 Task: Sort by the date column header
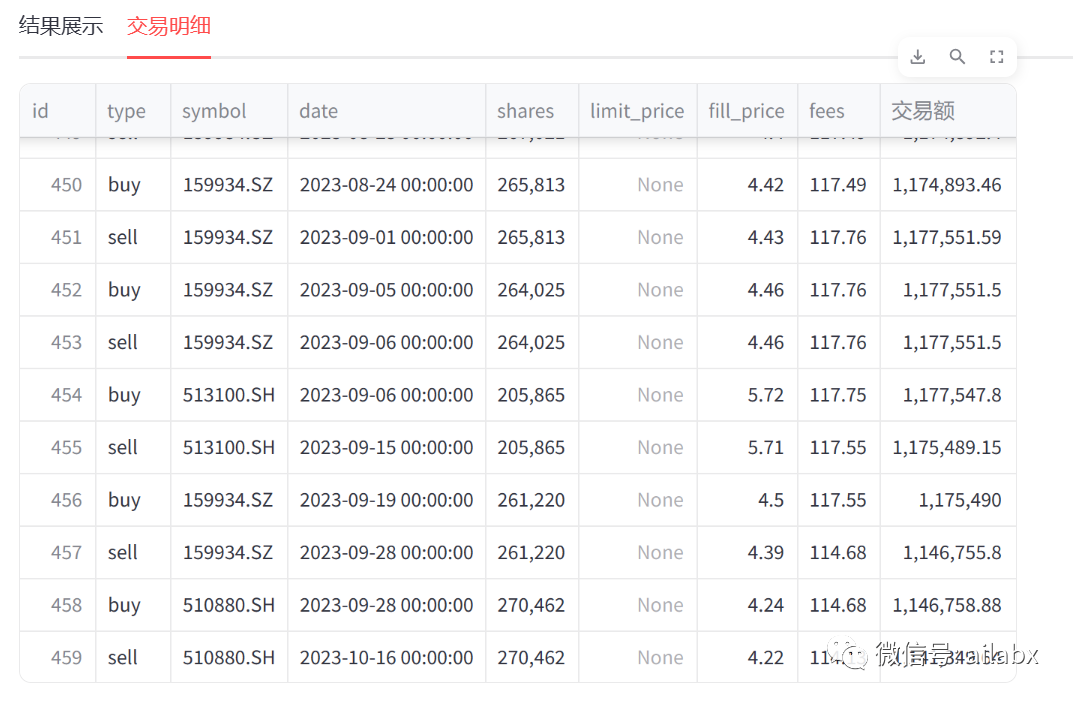[x=387, y=111]
